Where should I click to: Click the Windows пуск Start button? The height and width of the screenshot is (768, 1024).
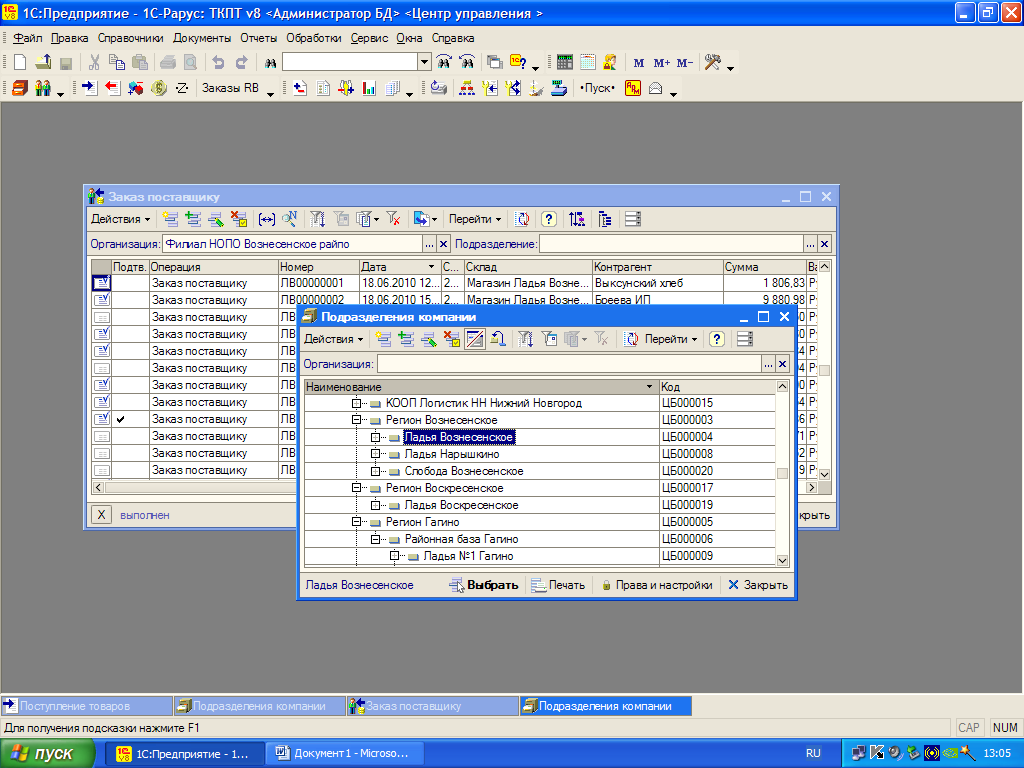(47, 754)
